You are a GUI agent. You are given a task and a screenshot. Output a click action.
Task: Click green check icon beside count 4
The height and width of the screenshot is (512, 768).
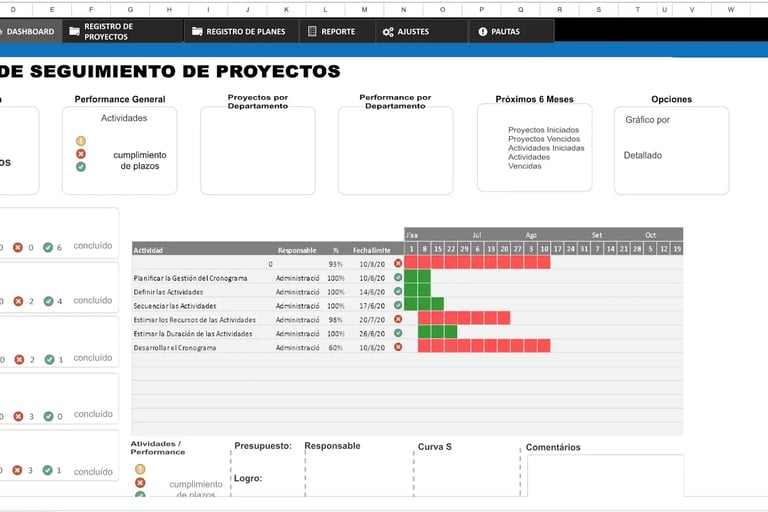48,301
